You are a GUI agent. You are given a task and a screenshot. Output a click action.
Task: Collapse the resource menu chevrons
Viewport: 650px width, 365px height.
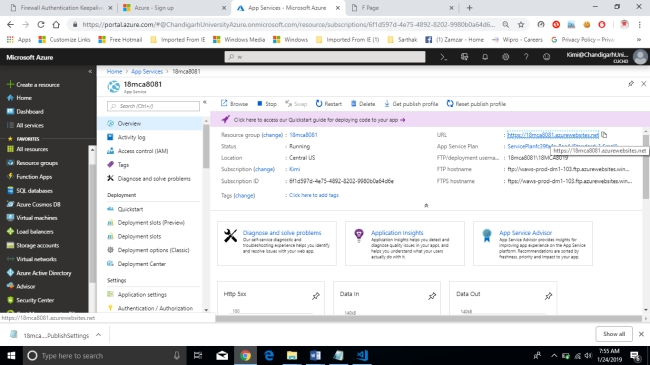pos(205,102)
